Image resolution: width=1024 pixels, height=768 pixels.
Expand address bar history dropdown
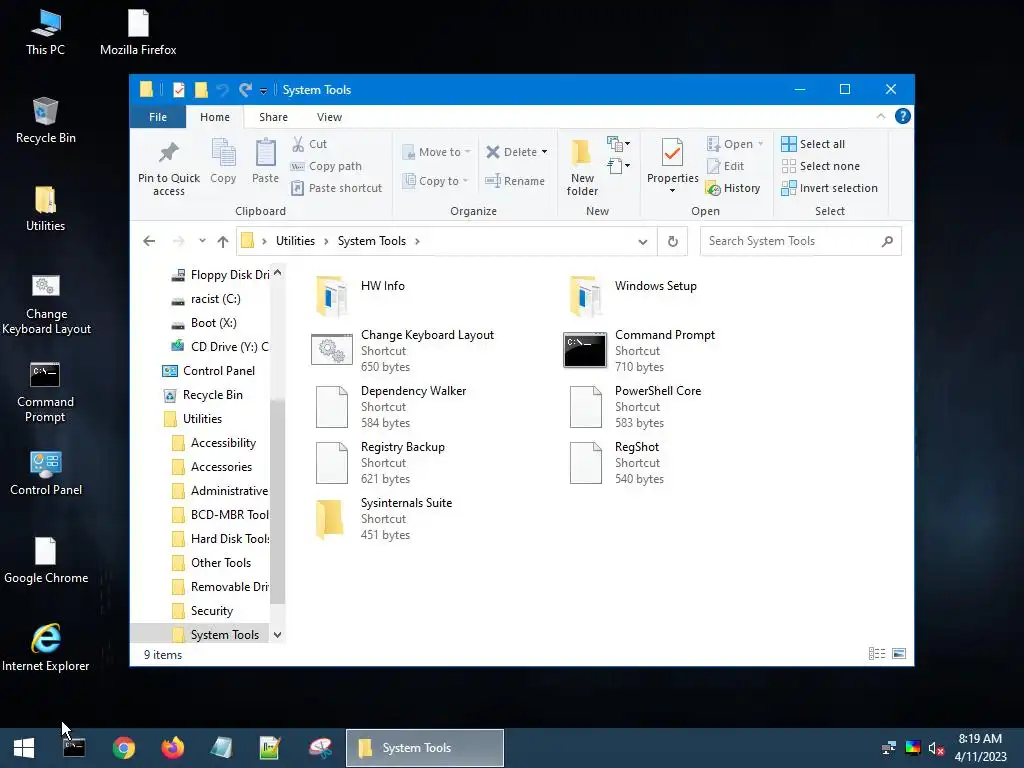[x=643, y=242]
